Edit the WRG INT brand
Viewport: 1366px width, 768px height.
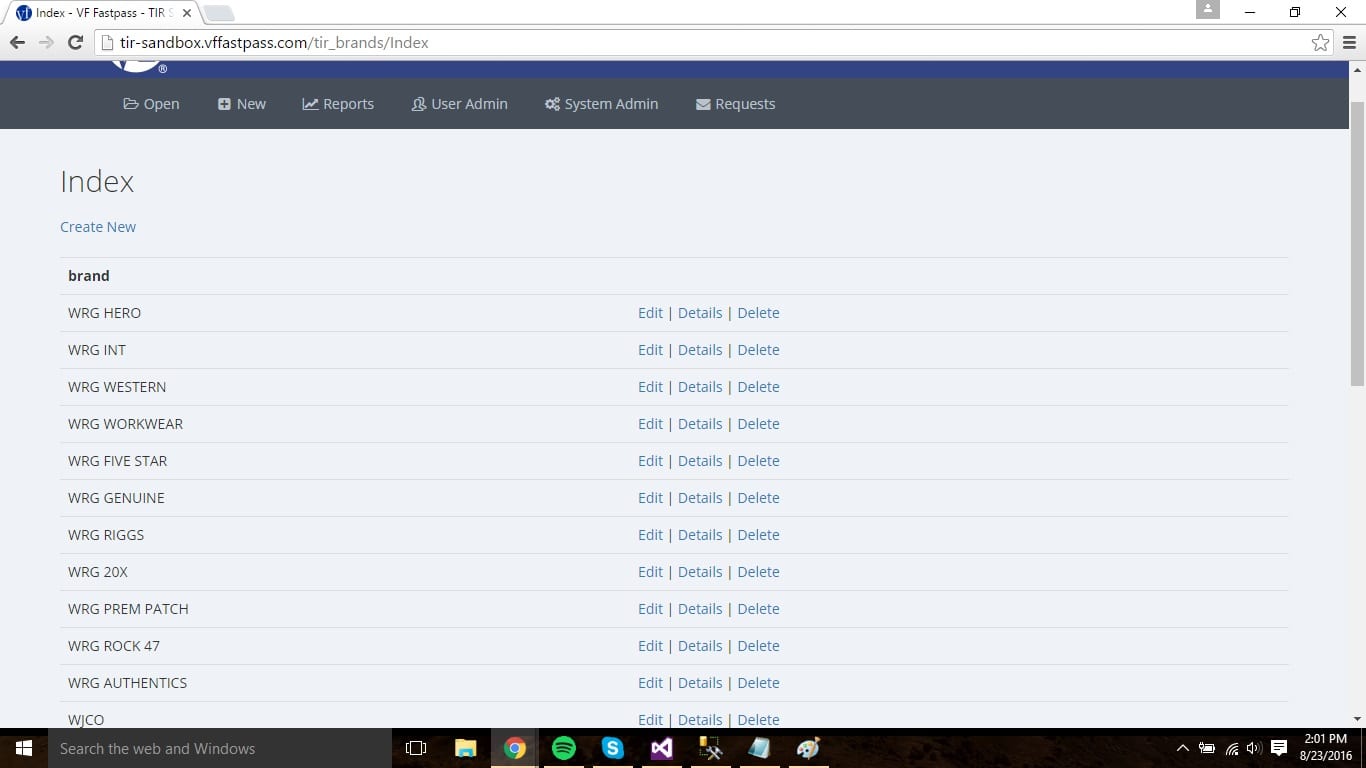(650, 350)
